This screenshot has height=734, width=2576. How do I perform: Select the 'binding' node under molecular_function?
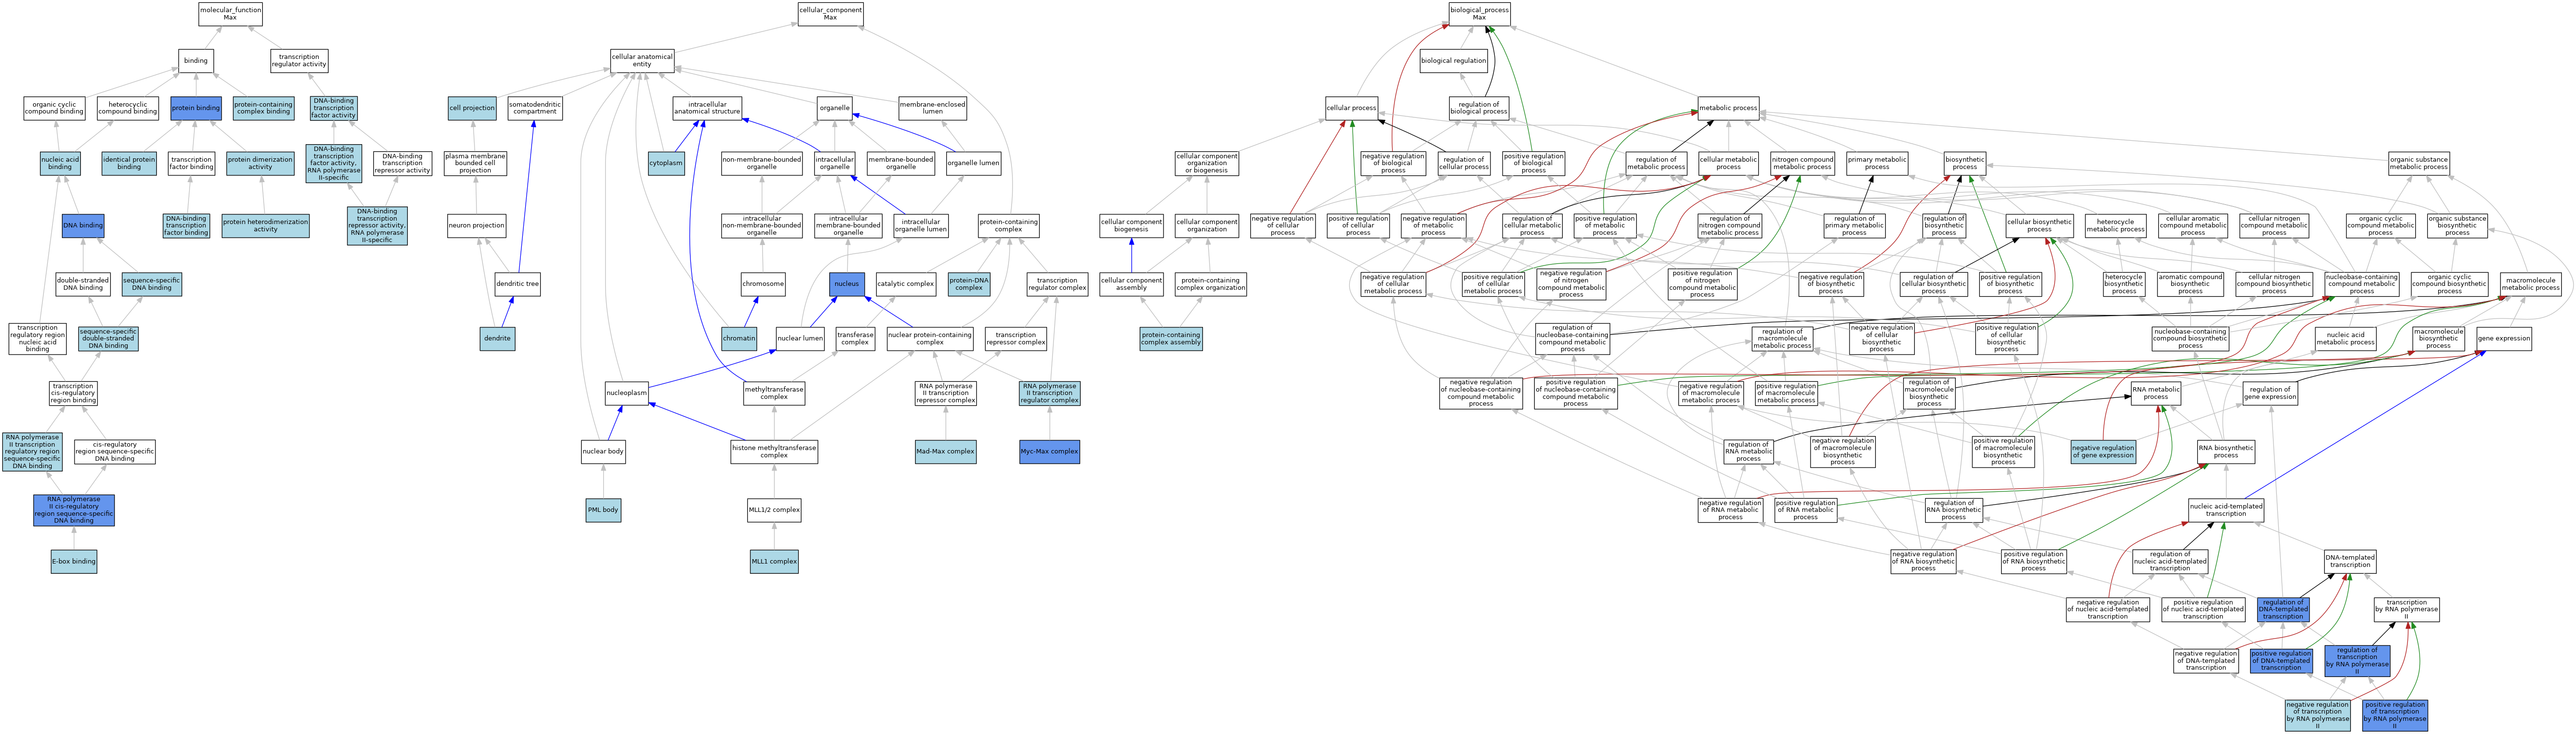(196, 61)
